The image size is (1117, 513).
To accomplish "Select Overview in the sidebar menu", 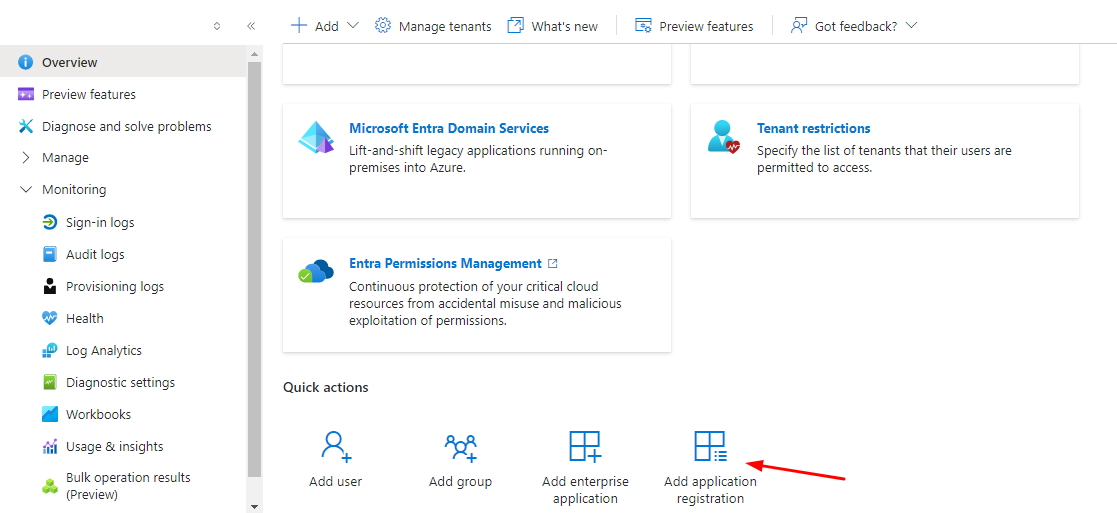I will coord(123,62).
